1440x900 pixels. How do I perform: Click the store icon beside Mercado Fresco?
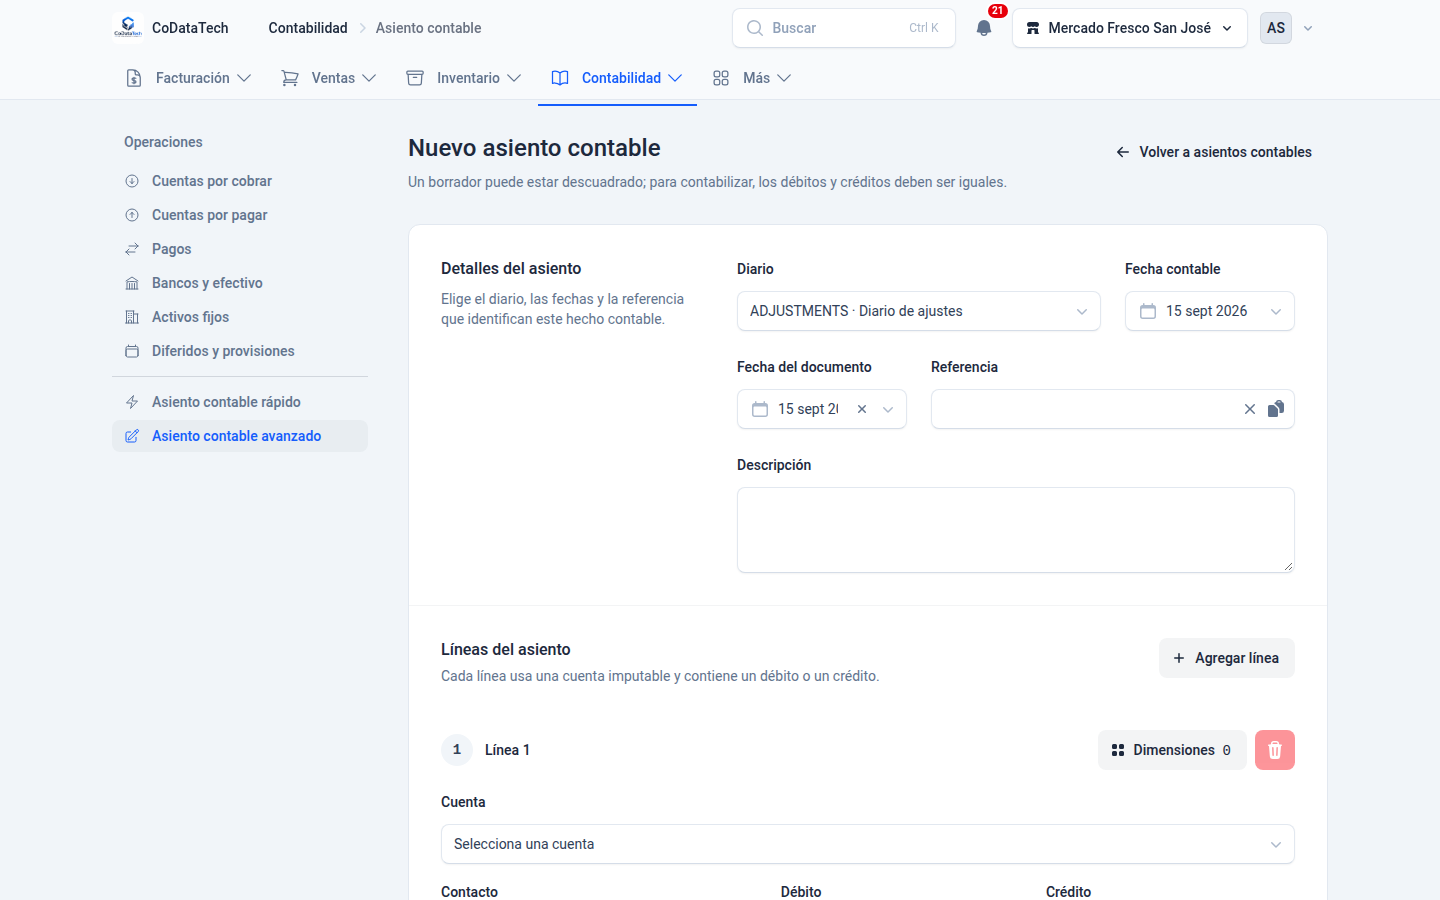coord(1033,28)
